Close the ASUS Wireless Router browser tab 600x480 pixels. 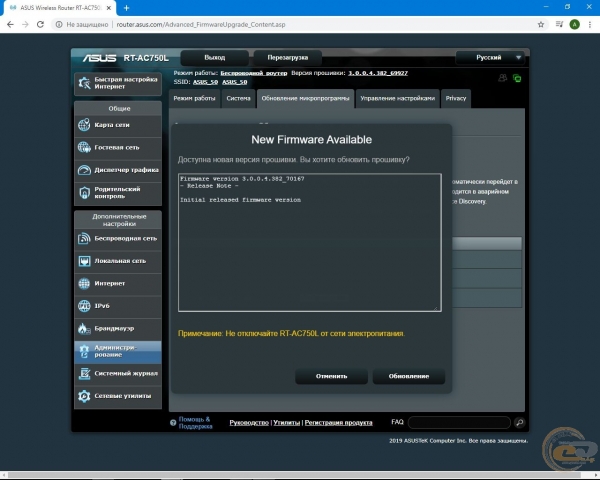(x=109, y=8)
